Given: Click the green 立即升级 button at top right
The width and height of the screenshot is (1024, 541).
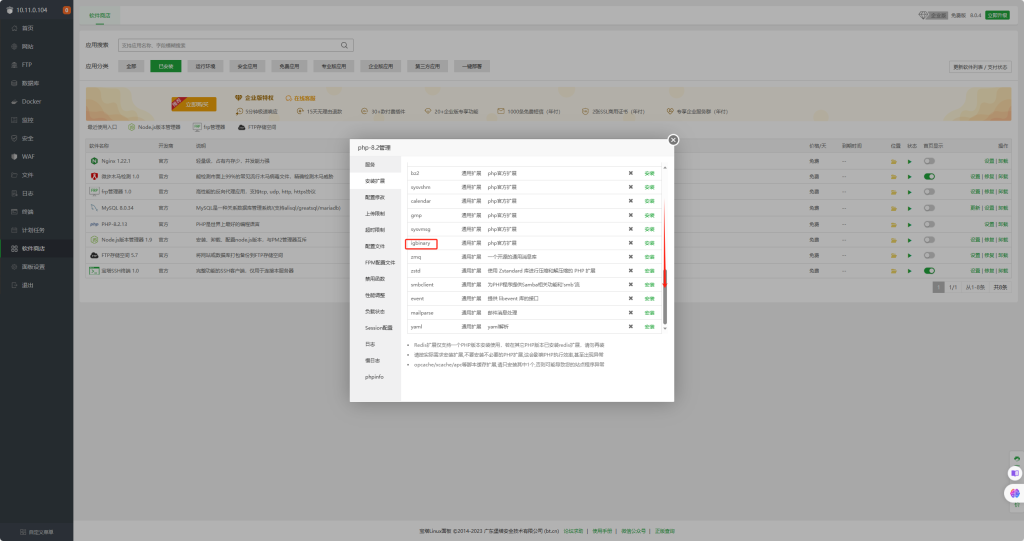Looking at the screenshot, I should [x=997, y=15].
